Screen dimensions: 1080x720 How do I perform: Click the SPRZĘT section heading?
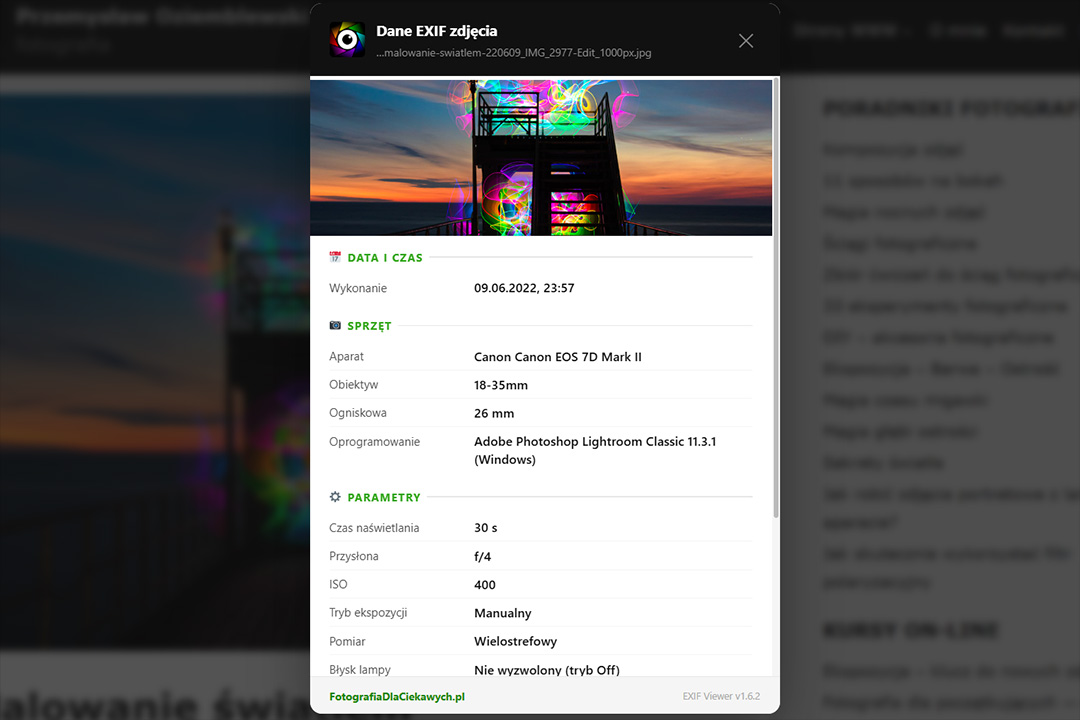pyautogui.click(x=369, y=326)
